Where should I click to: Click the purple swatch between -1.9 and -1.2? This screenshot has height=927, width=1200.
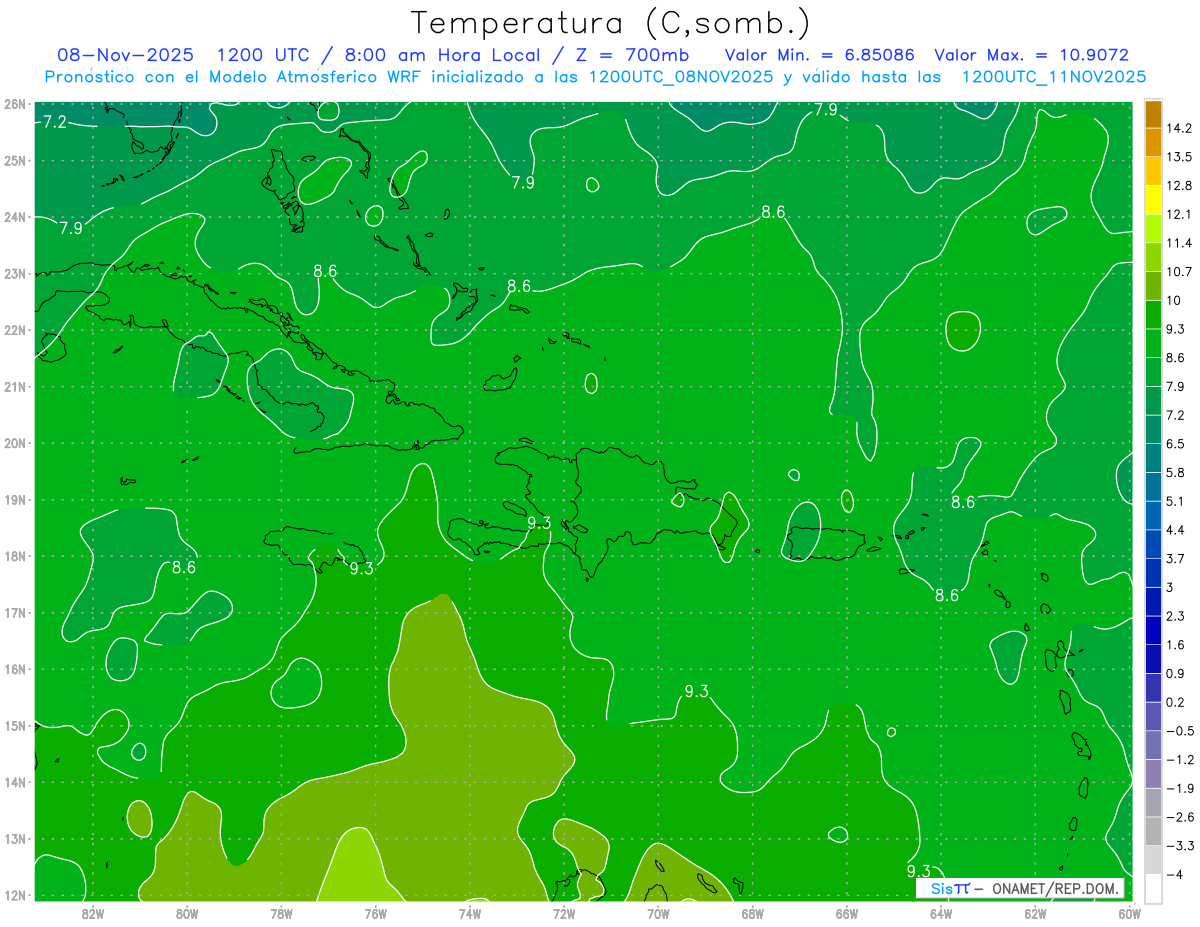point(1153,774)
